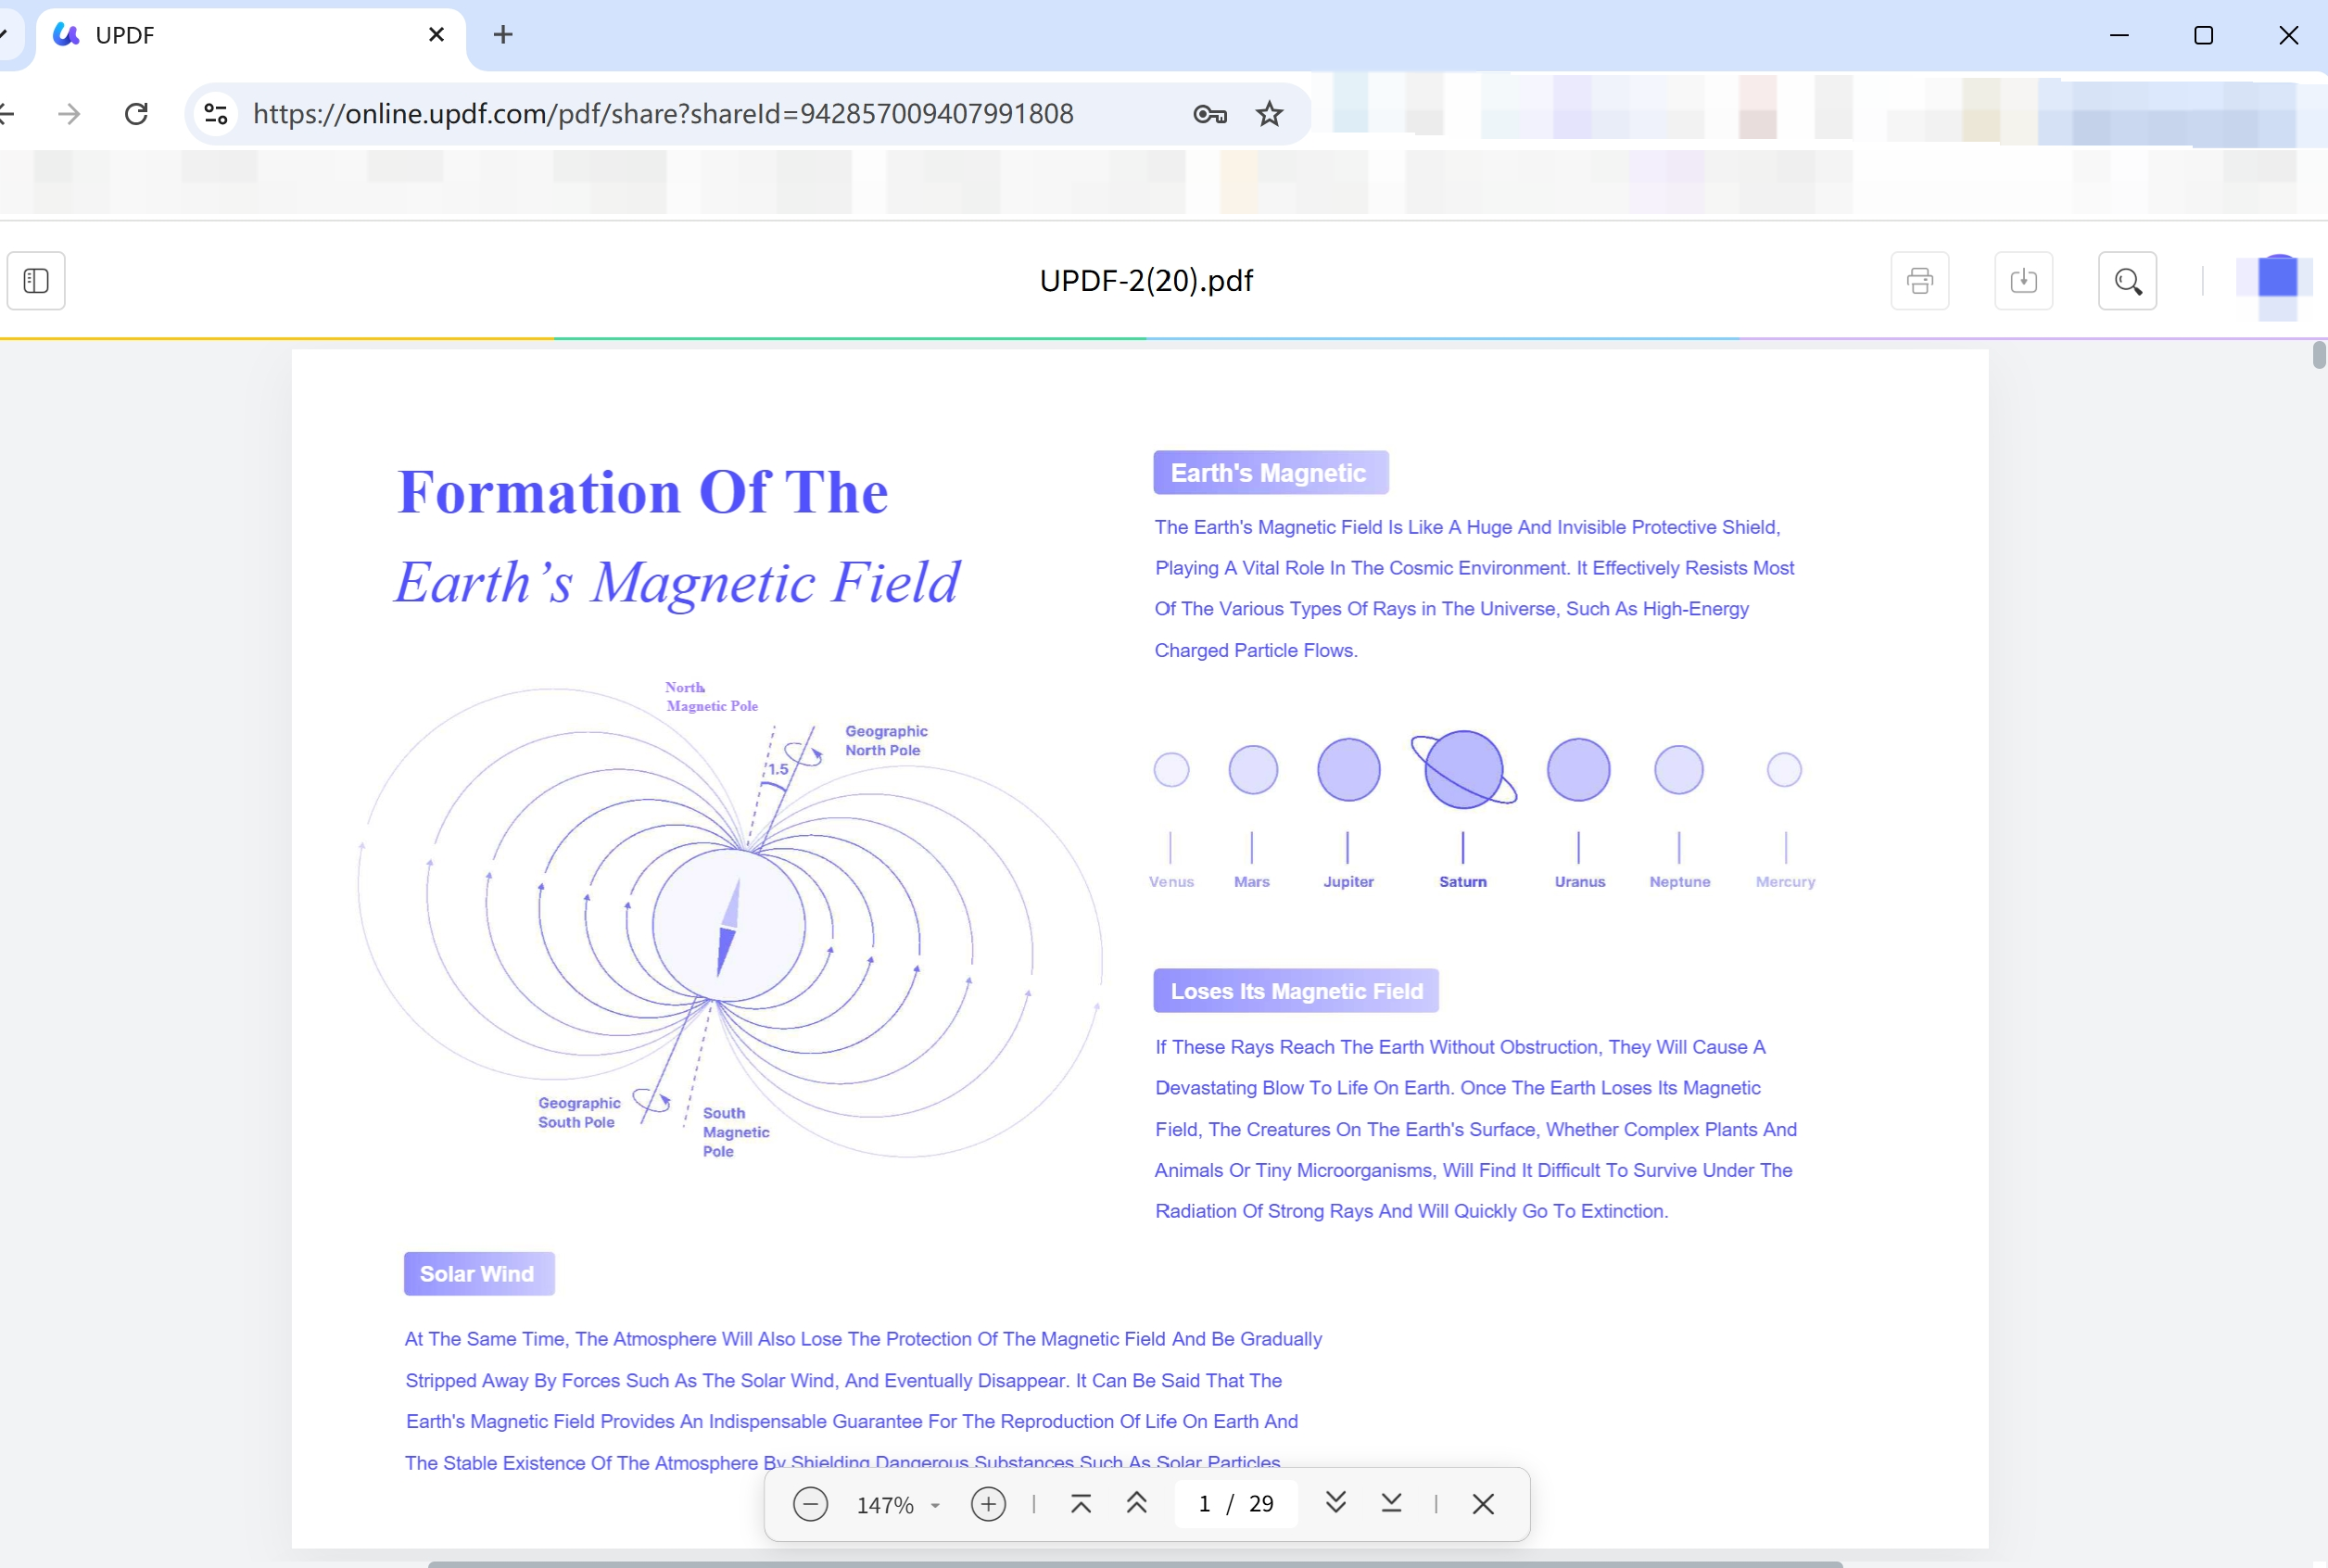Viewport: 2328px width, 1568px height.
Task: Click the Solar Wind heading badge
Action: tap(479, 1274)
